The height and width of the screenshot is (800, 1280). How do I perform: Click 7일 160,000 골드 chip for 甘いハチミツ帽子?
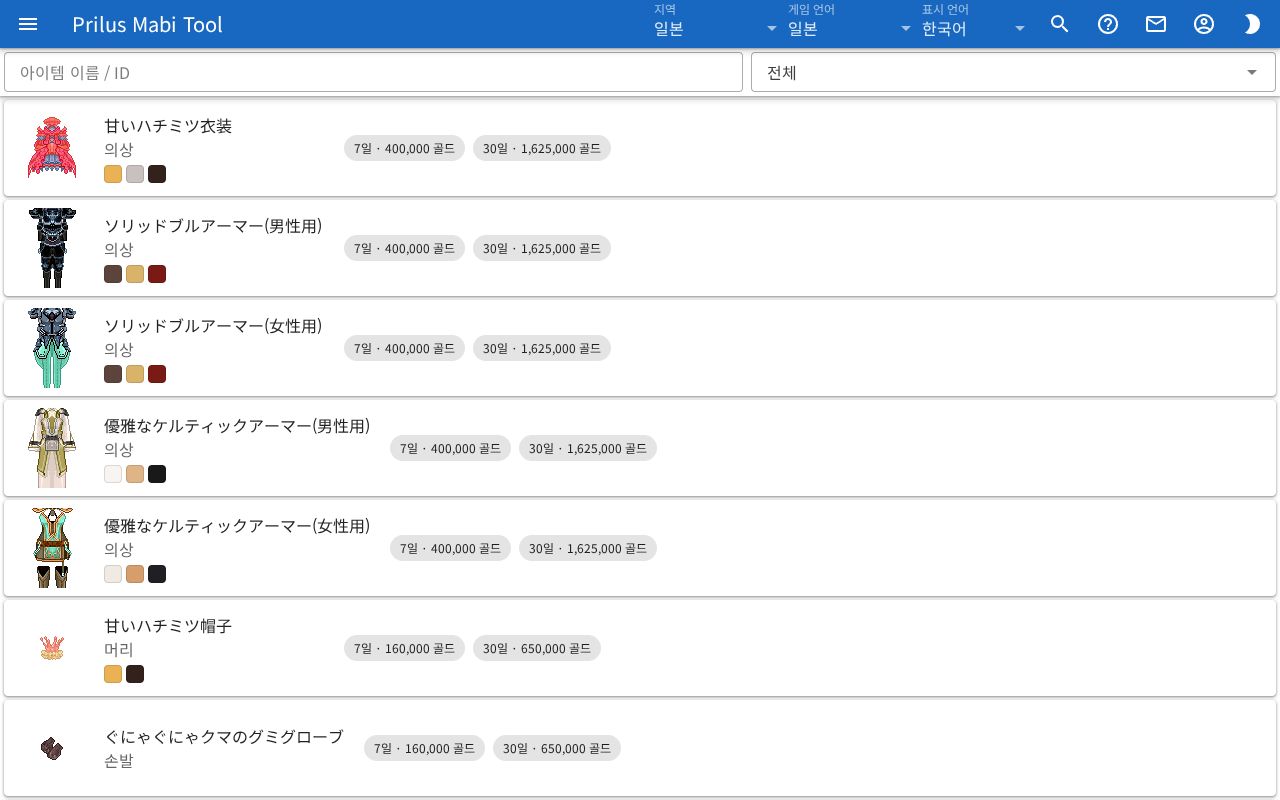[404, 648]
